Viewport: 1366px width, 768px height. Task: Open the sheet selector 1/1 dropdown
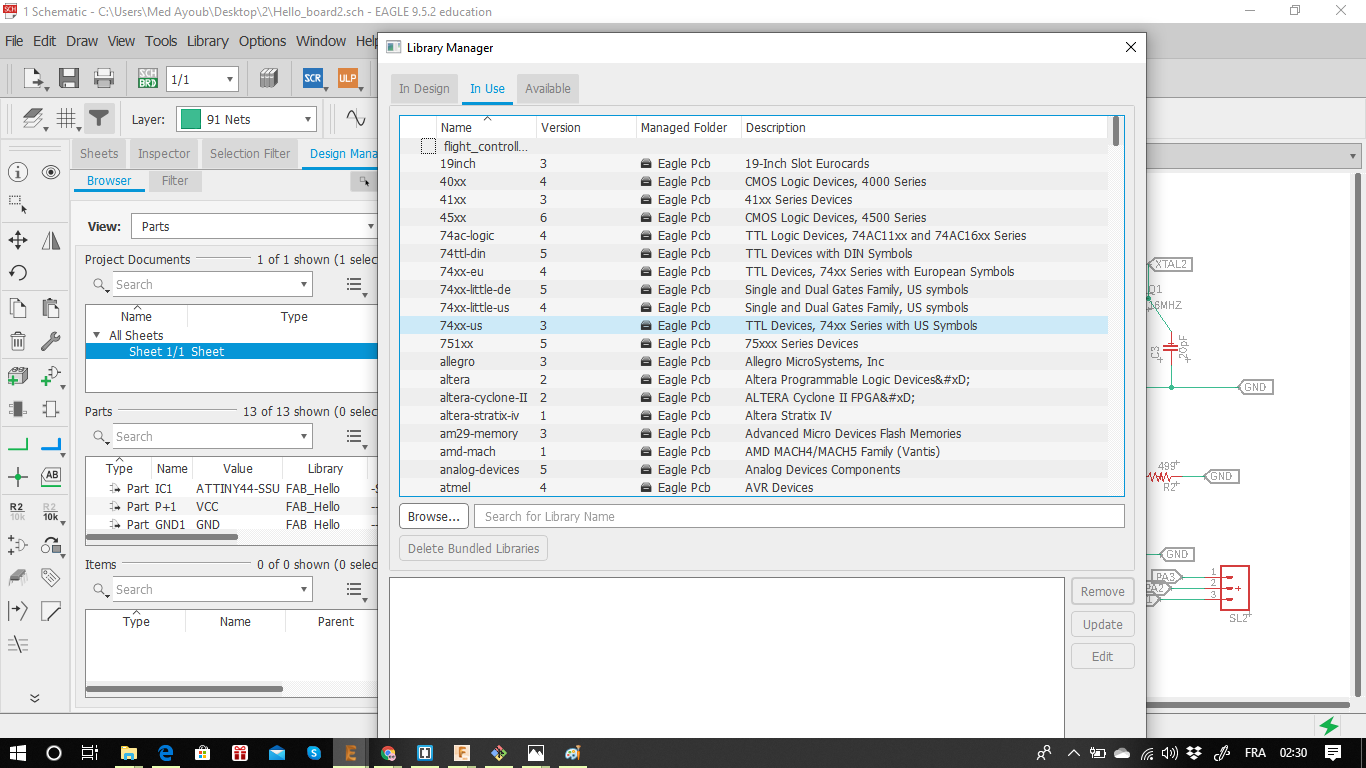(x=203, y=79)
